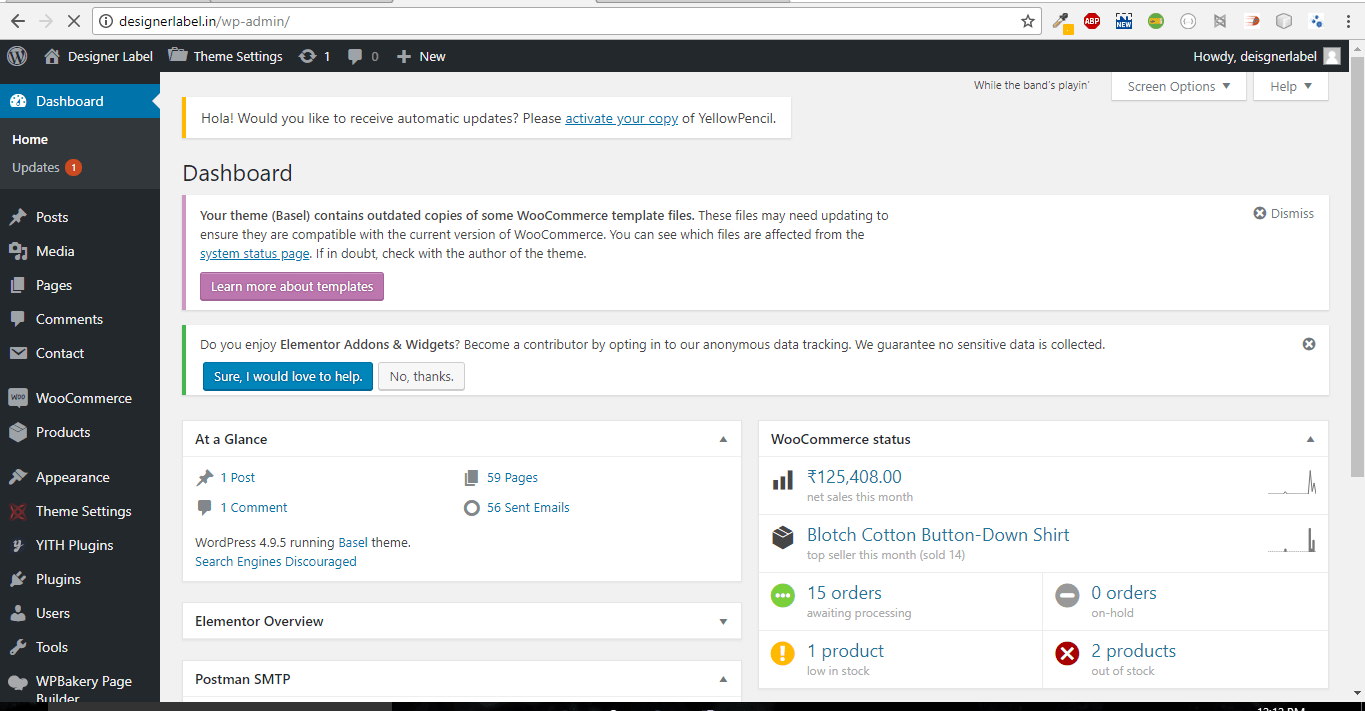Click the Adblock Plus extension icon
This screenshot has height=711, width=1365.
pyautogui.click(x=1092, y=20)
